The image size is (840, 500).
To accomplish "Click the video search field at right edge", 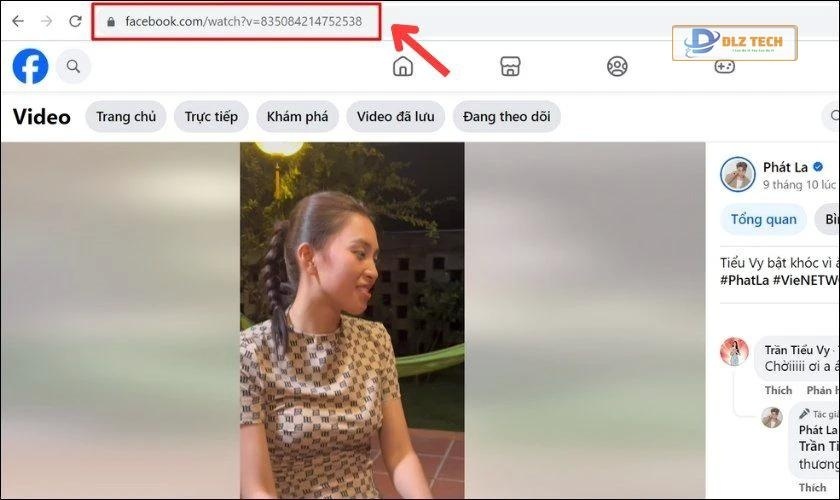I will 831,116.
